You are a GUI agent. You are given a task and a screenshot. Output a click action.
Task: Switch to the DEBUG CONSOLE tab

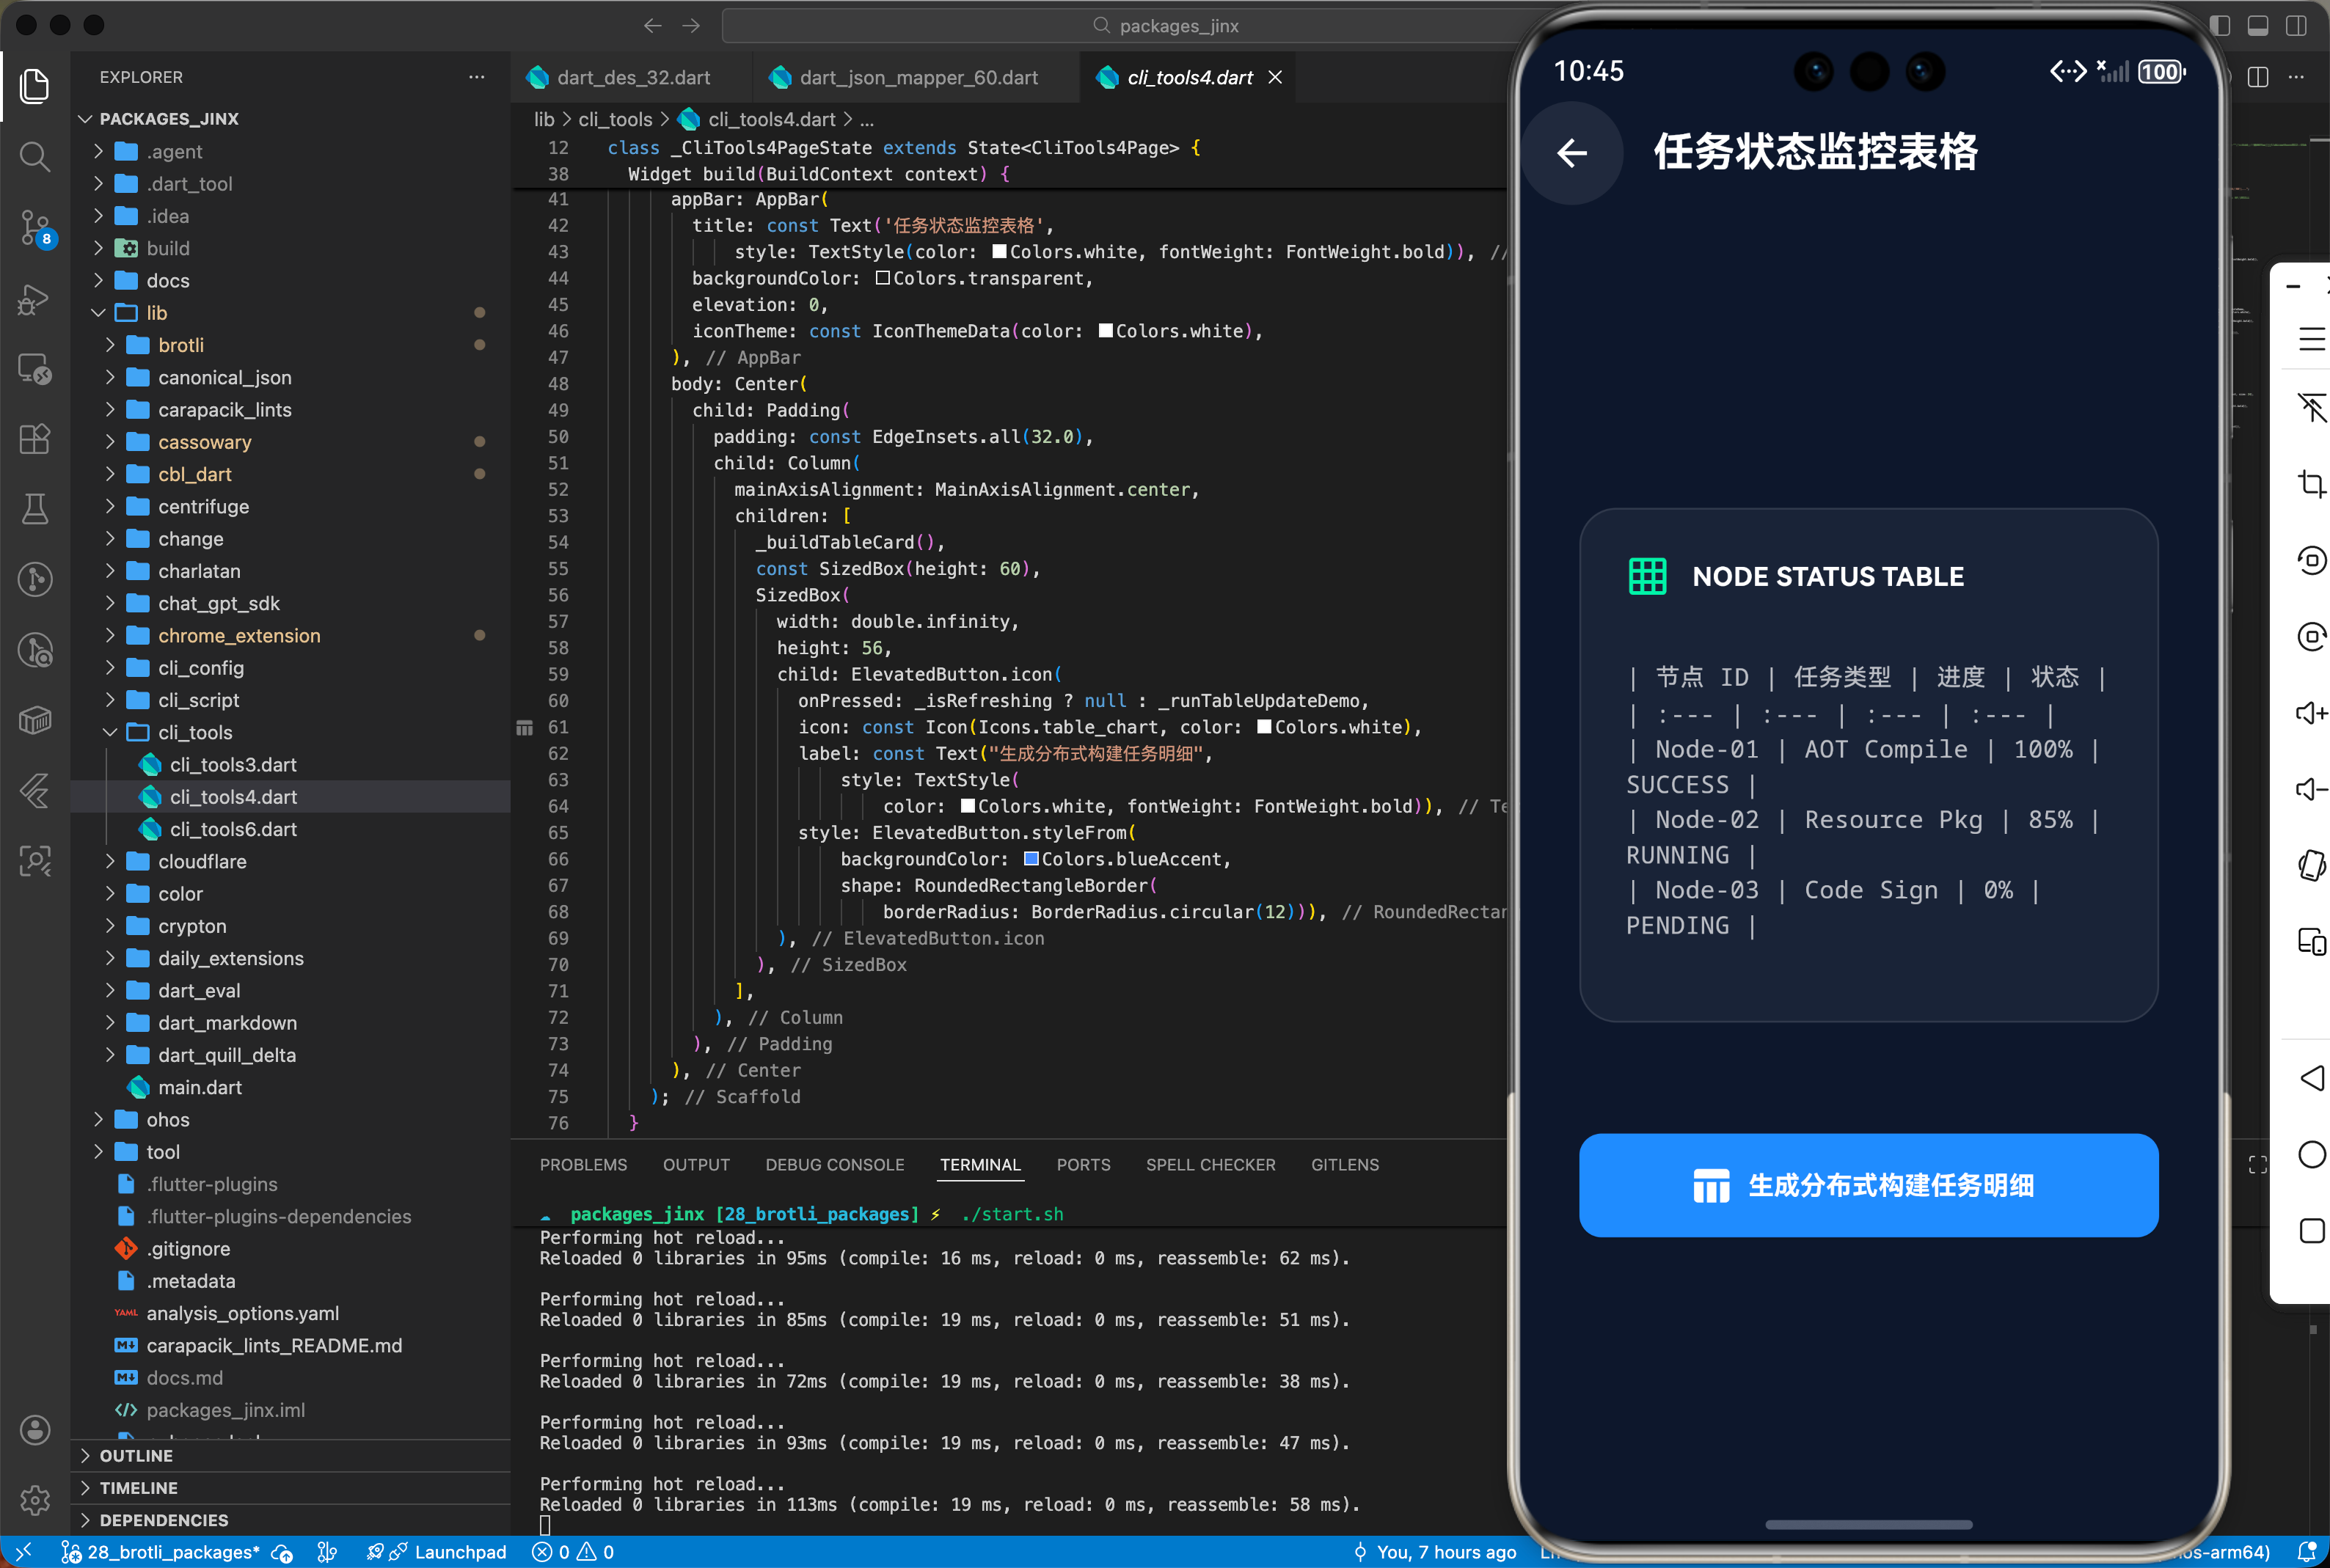[834, 1165]
